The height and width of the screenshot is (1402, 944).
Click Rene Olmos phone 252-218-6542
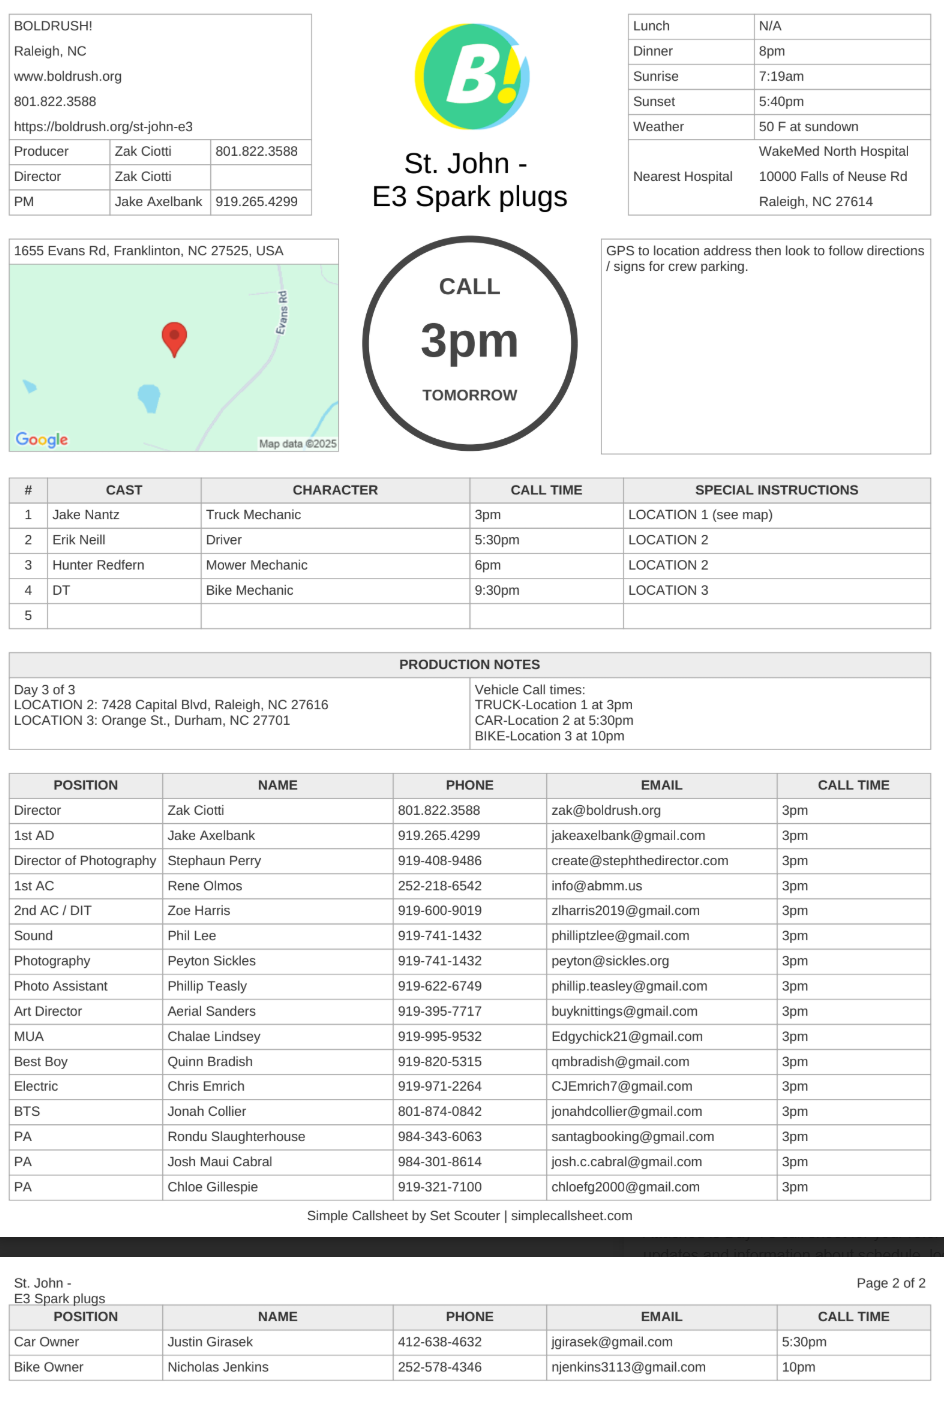(440, 886)
